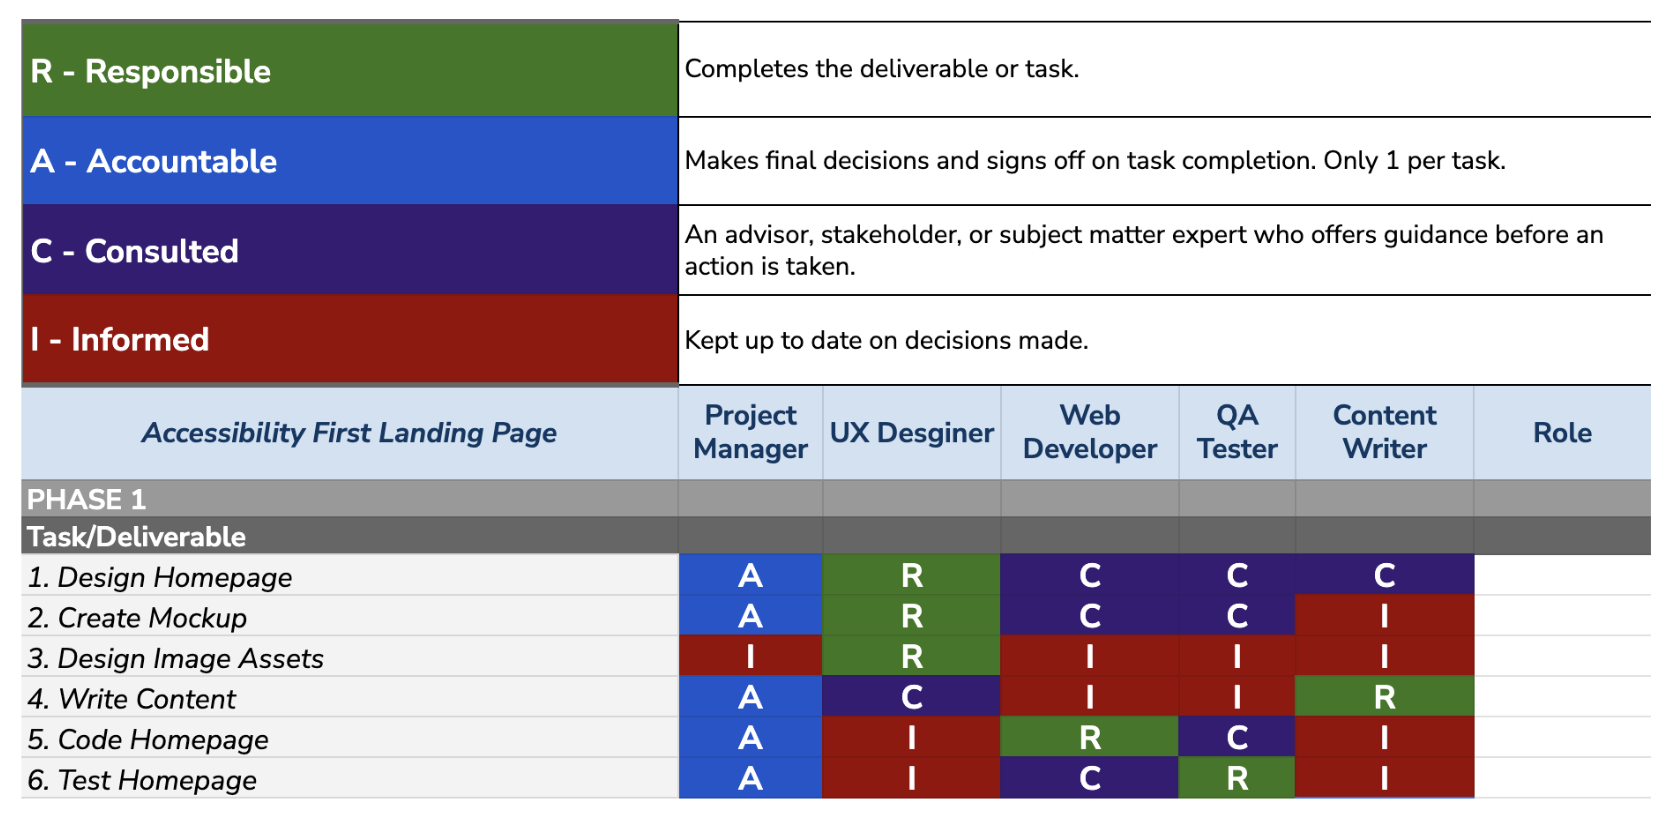Click the red I - Informed legend cell
Viewport: 1668px width, 820px height.
click(350, 340)
